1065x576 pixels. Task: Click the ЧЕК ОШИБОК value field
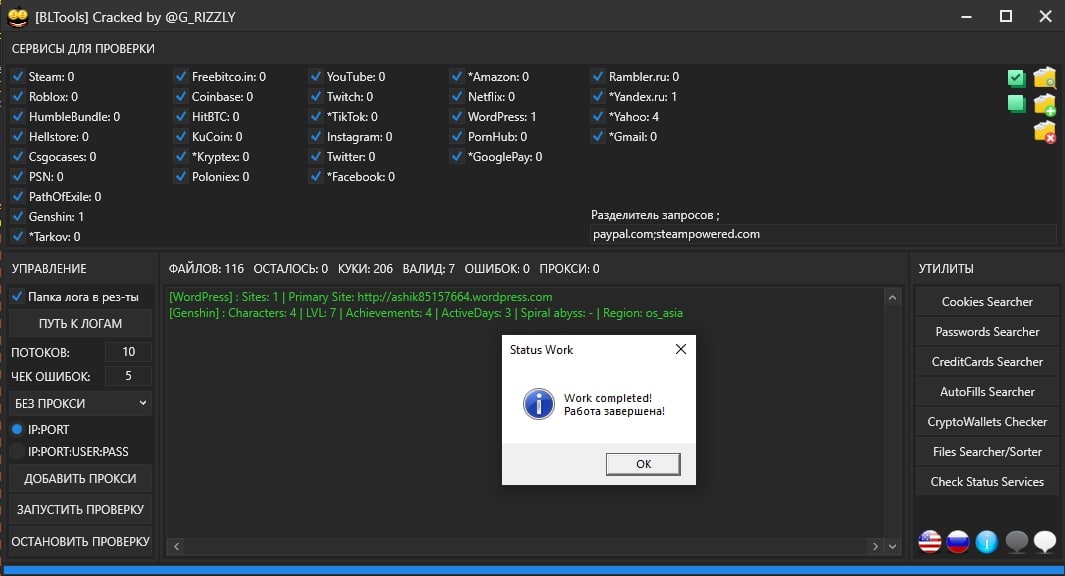[128, 376]
